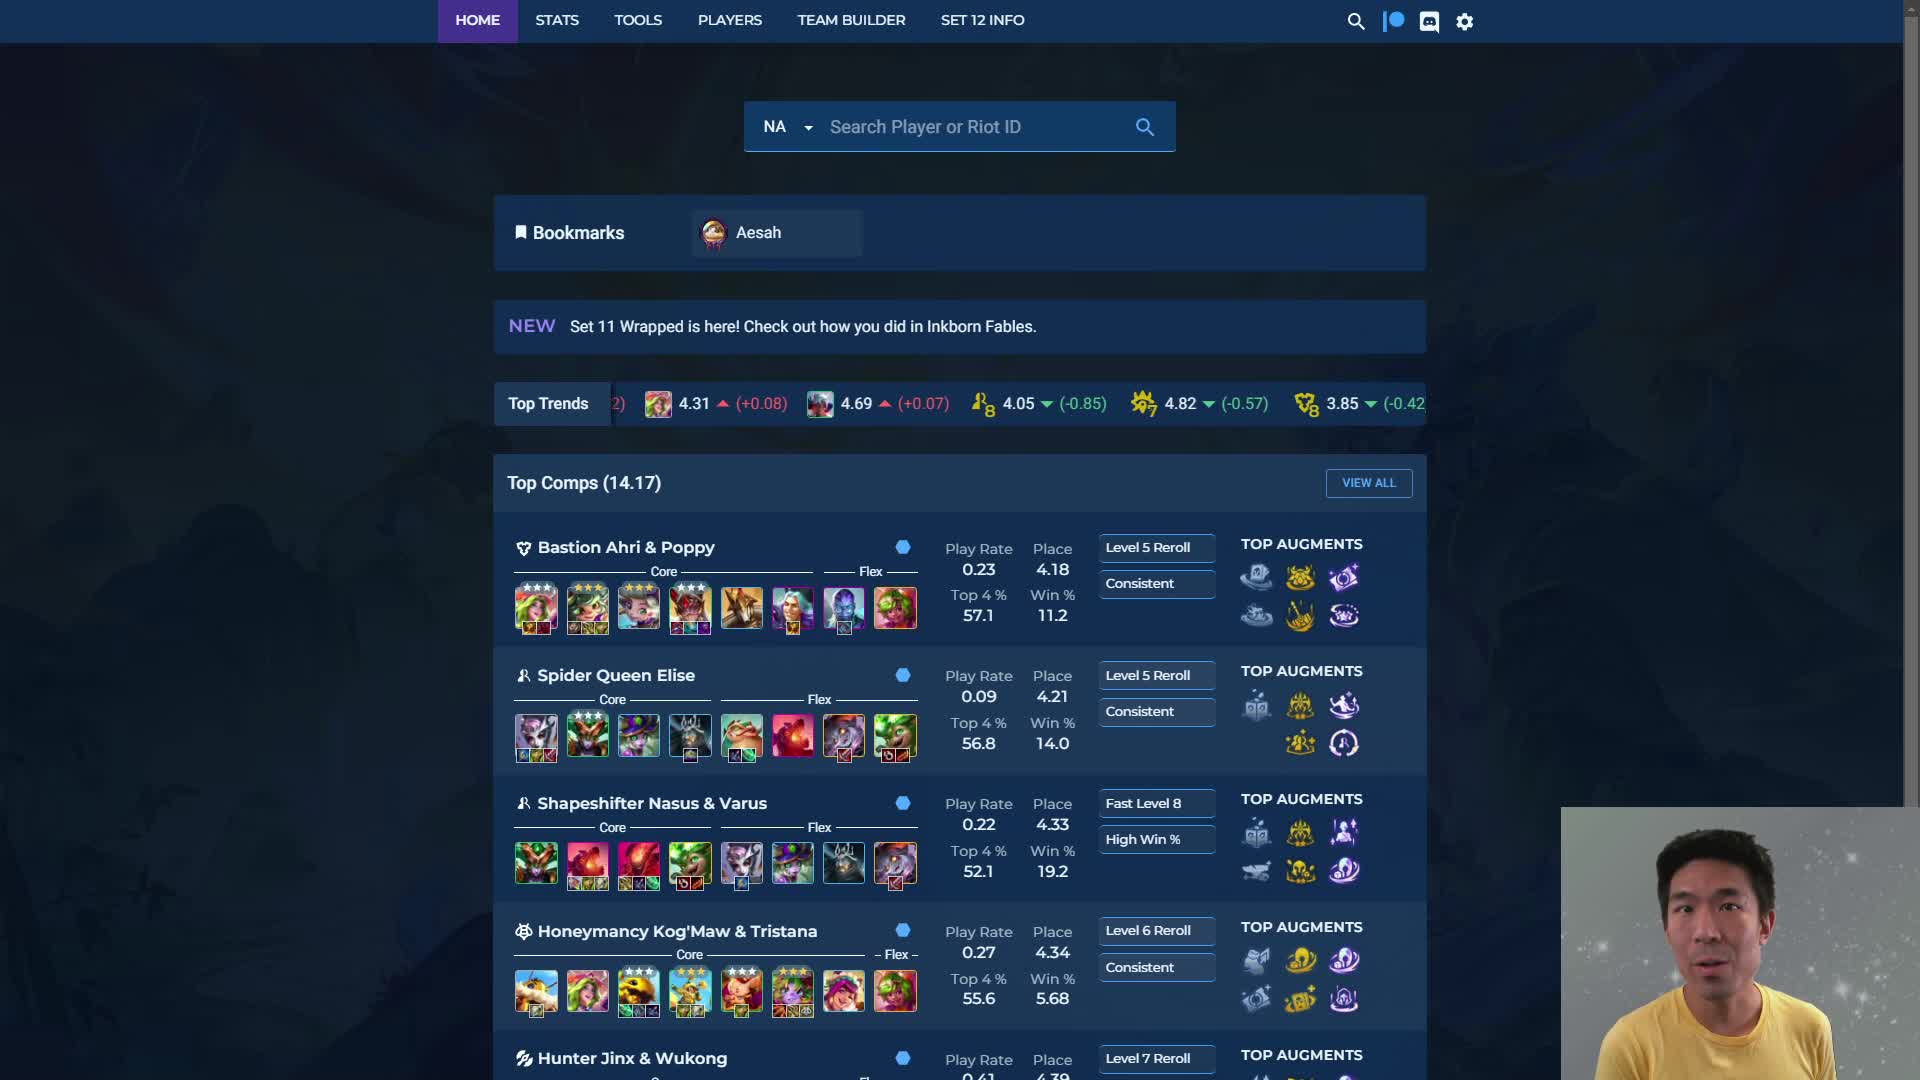Click the blue hexagon on Honeymancy Kog'Maw & Tristana row
Viewport: 1920px width, 1080px height.
click(903, 930)
